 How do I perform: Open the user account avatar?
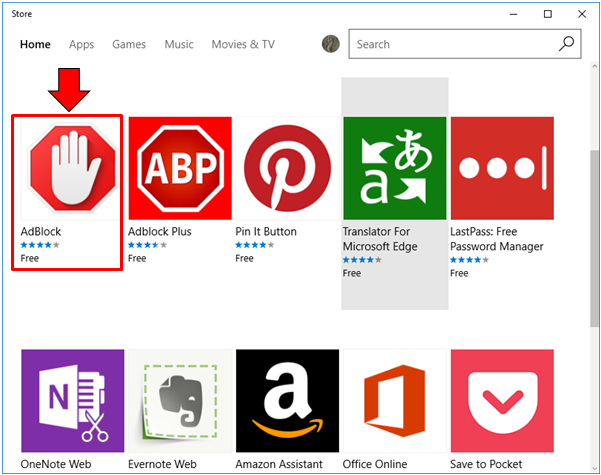331,44
